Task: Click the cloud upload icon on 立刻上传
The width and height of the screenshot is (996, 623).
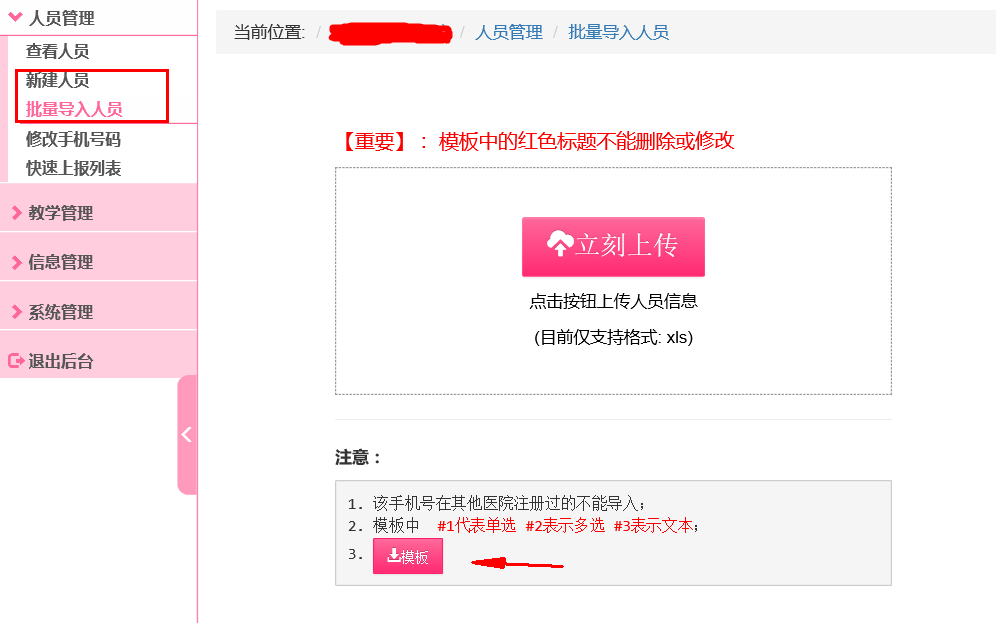Action: coord(560,244)
